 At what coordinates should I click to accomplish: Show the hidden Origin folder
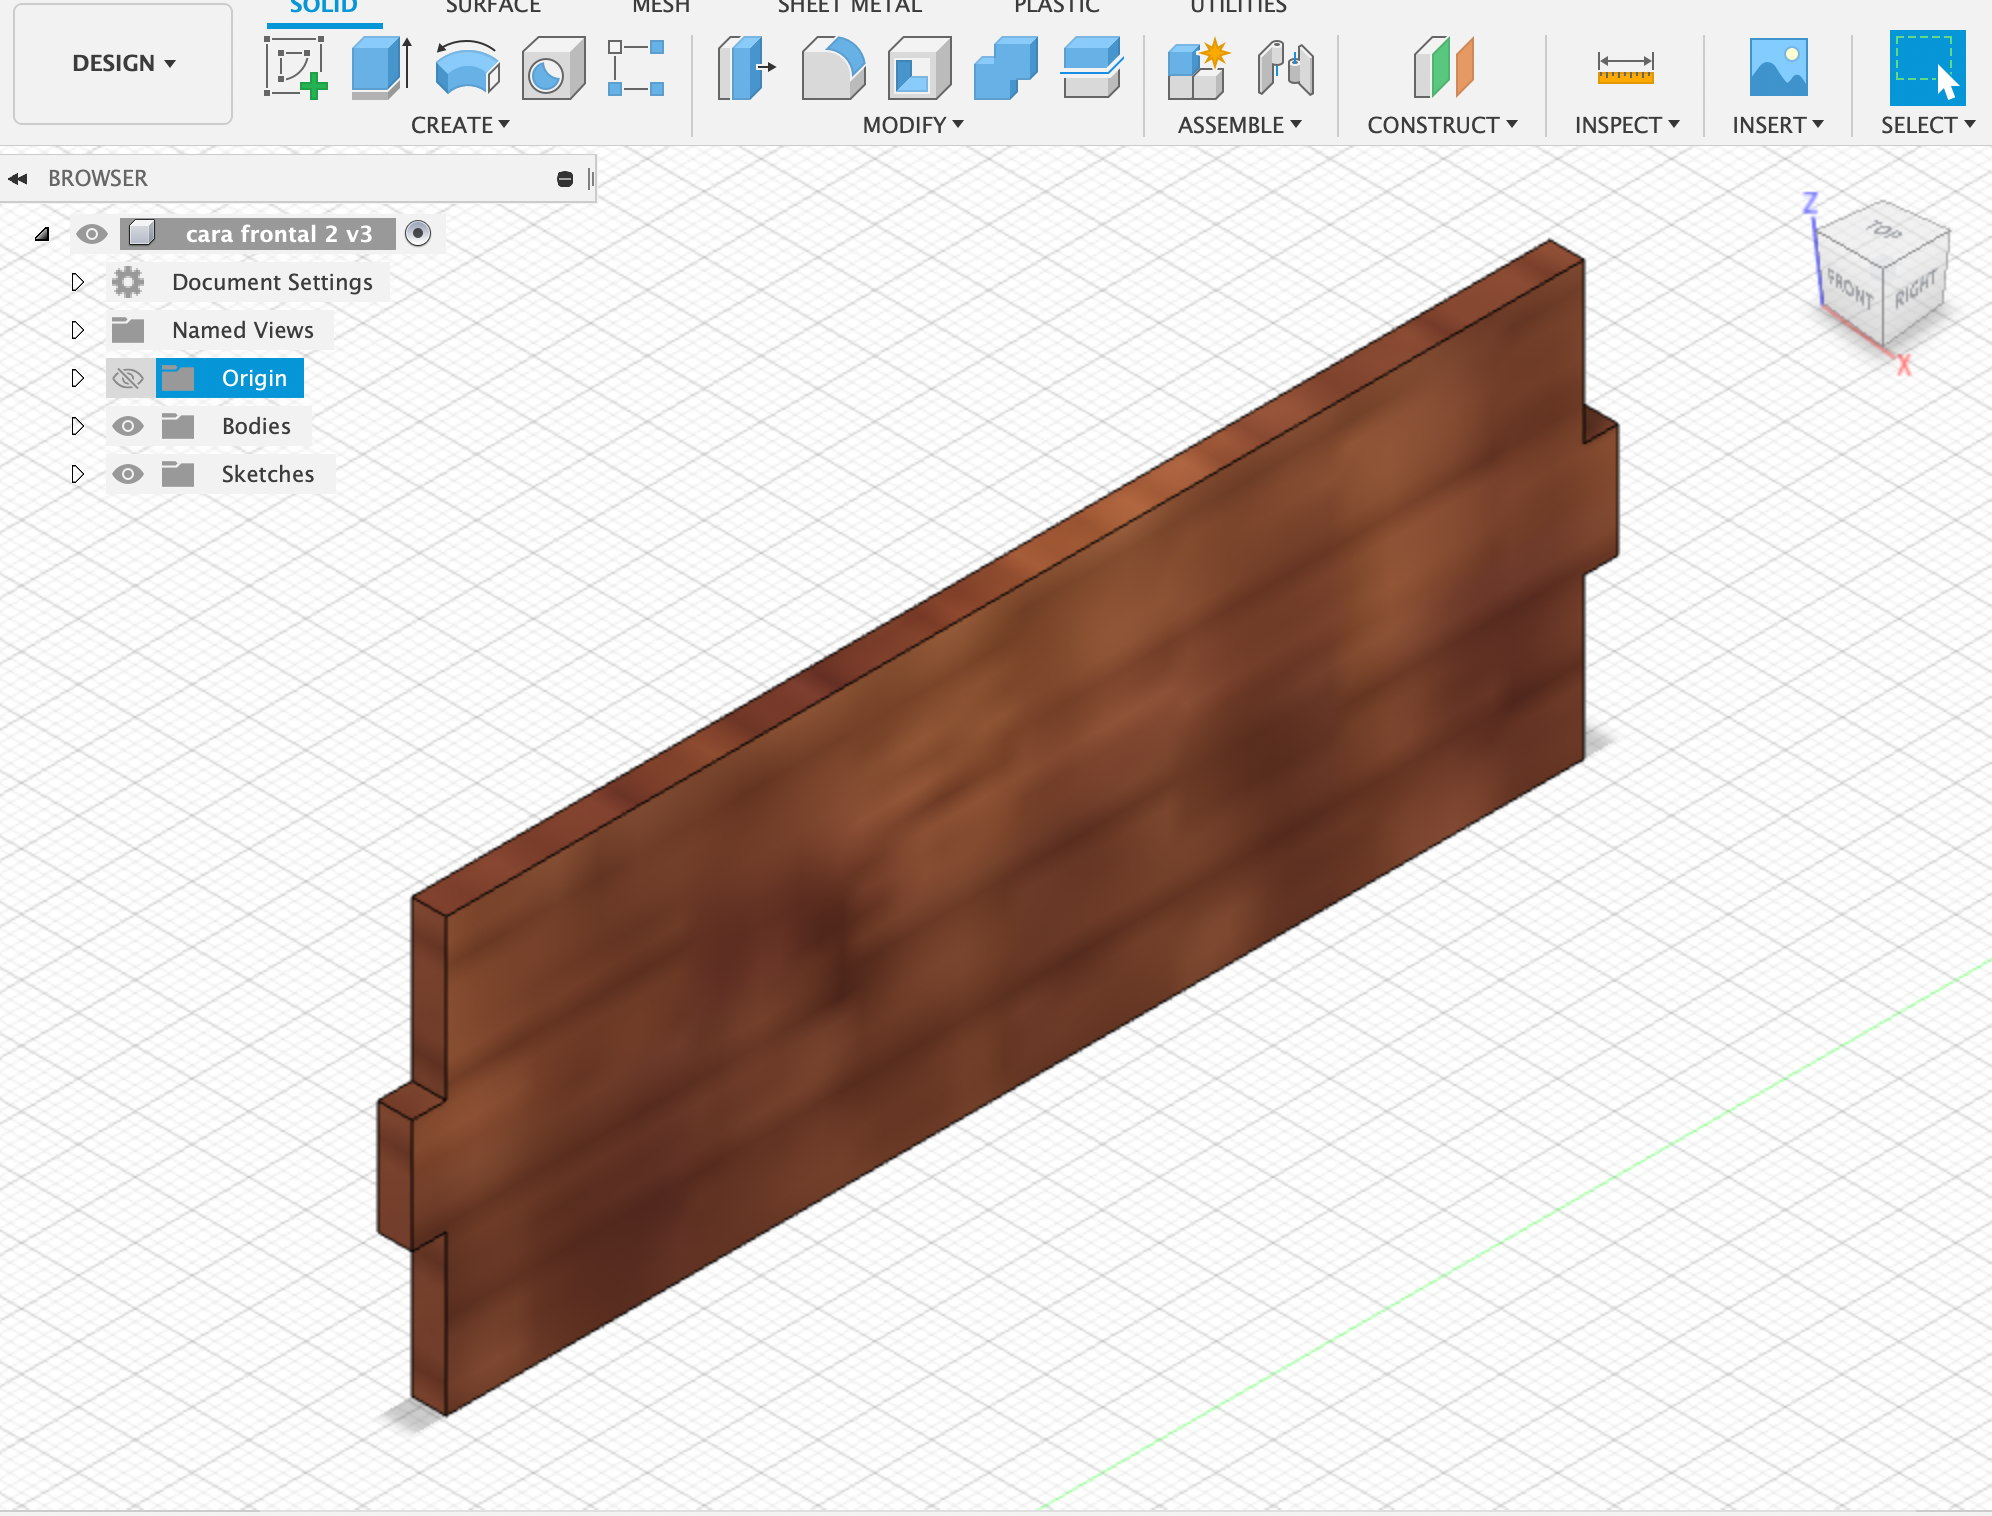(x=128, y=378)
